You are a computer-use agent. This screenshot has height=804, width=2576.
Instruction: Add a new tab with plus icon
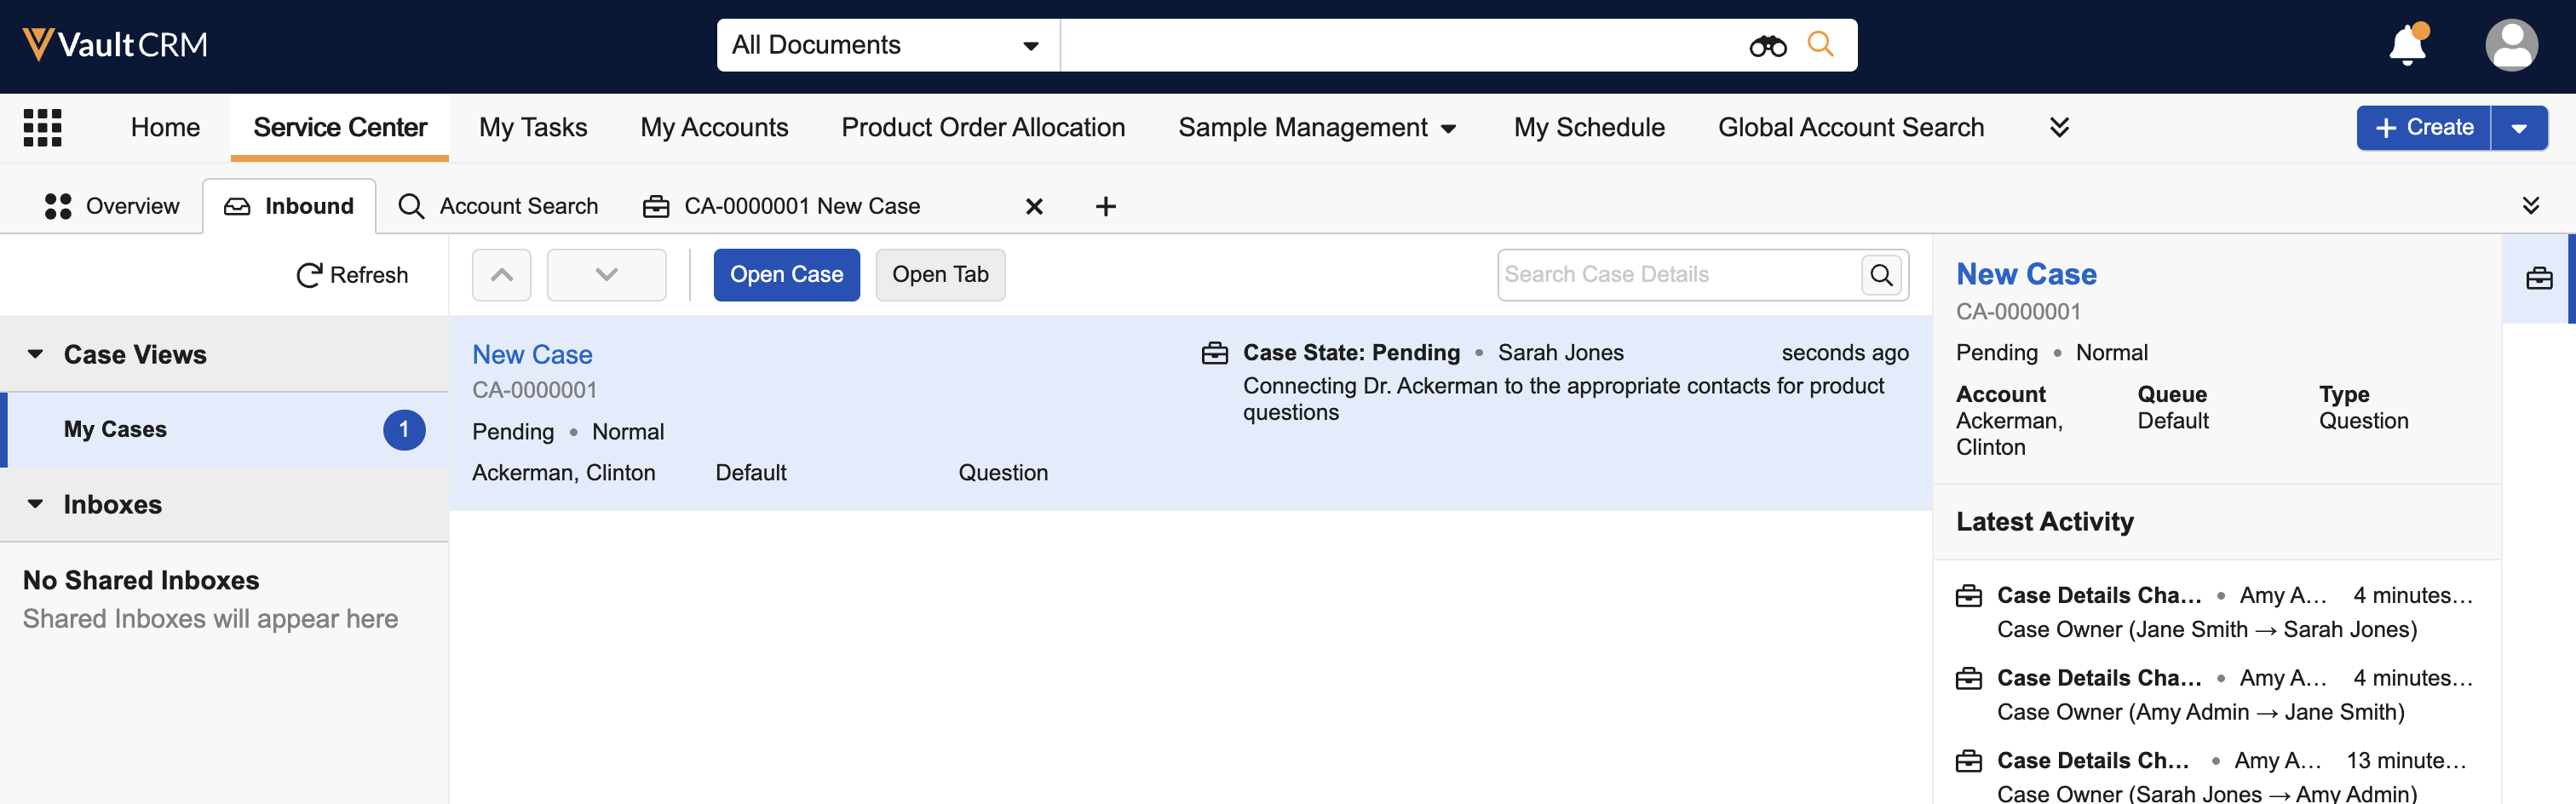(1105, 207)
